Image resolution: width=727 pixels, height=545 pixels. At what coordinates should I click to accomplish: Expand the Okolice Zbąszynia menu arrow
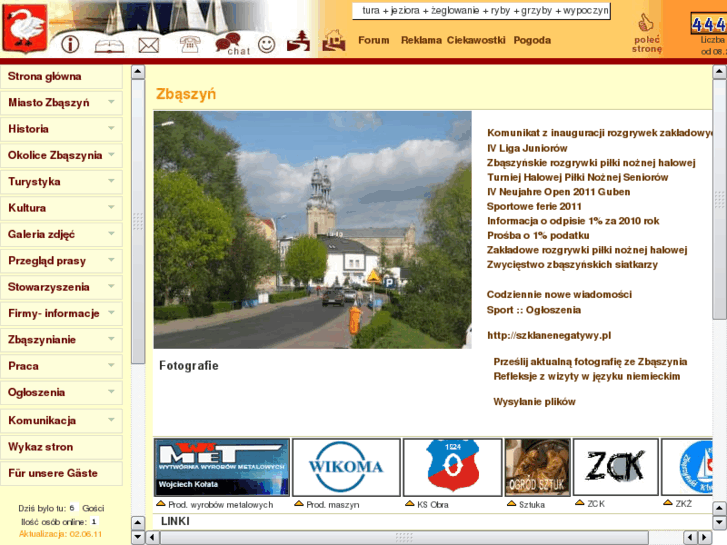tap(111, 154)
